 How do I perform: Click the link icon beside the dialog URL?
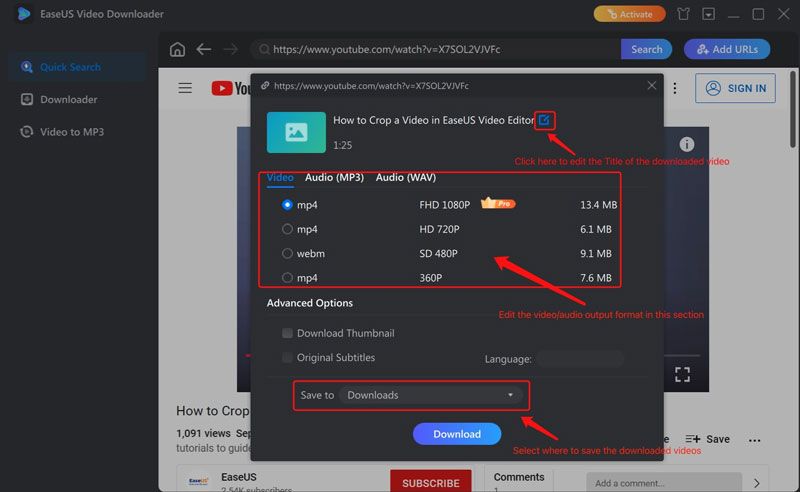tap(265, 86)
